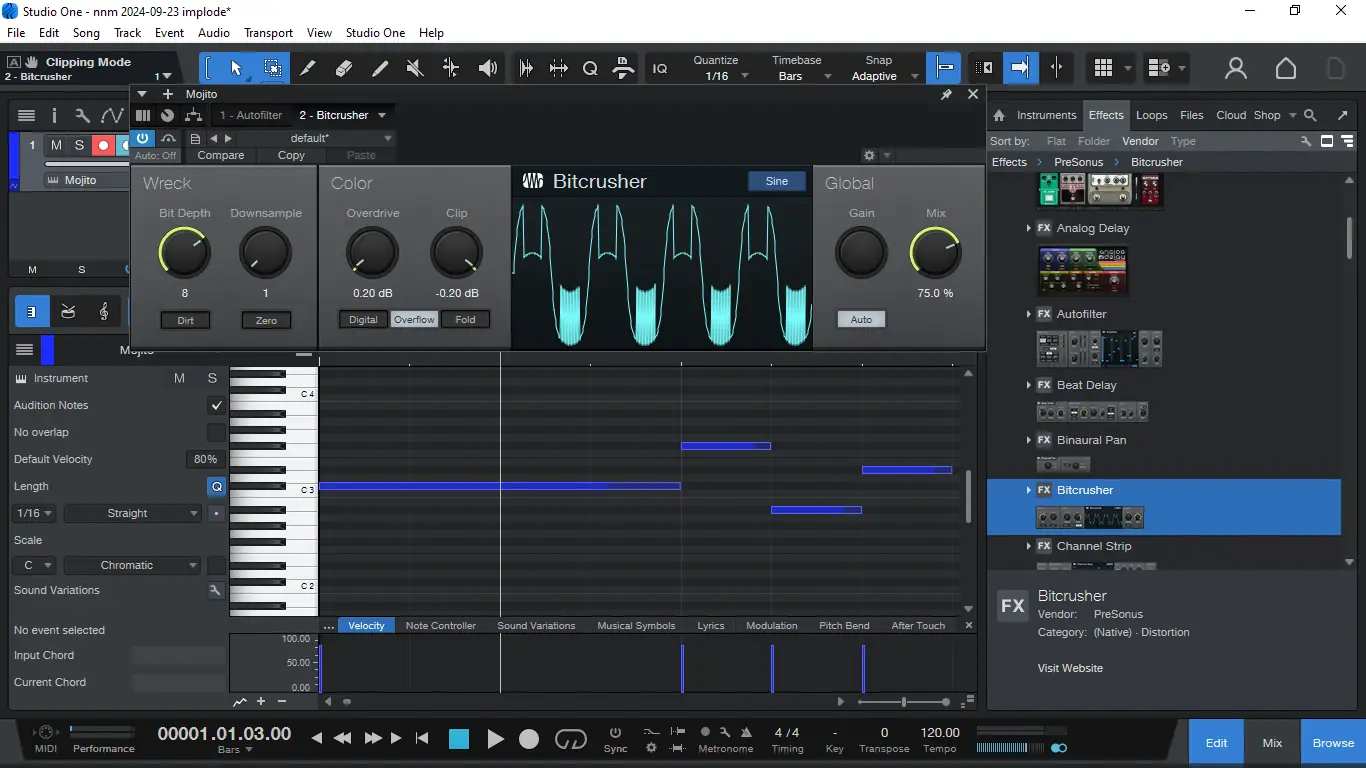Click the Rewind transport button
This screenshot has height=768, width=1366.
[x=342, y=739]
